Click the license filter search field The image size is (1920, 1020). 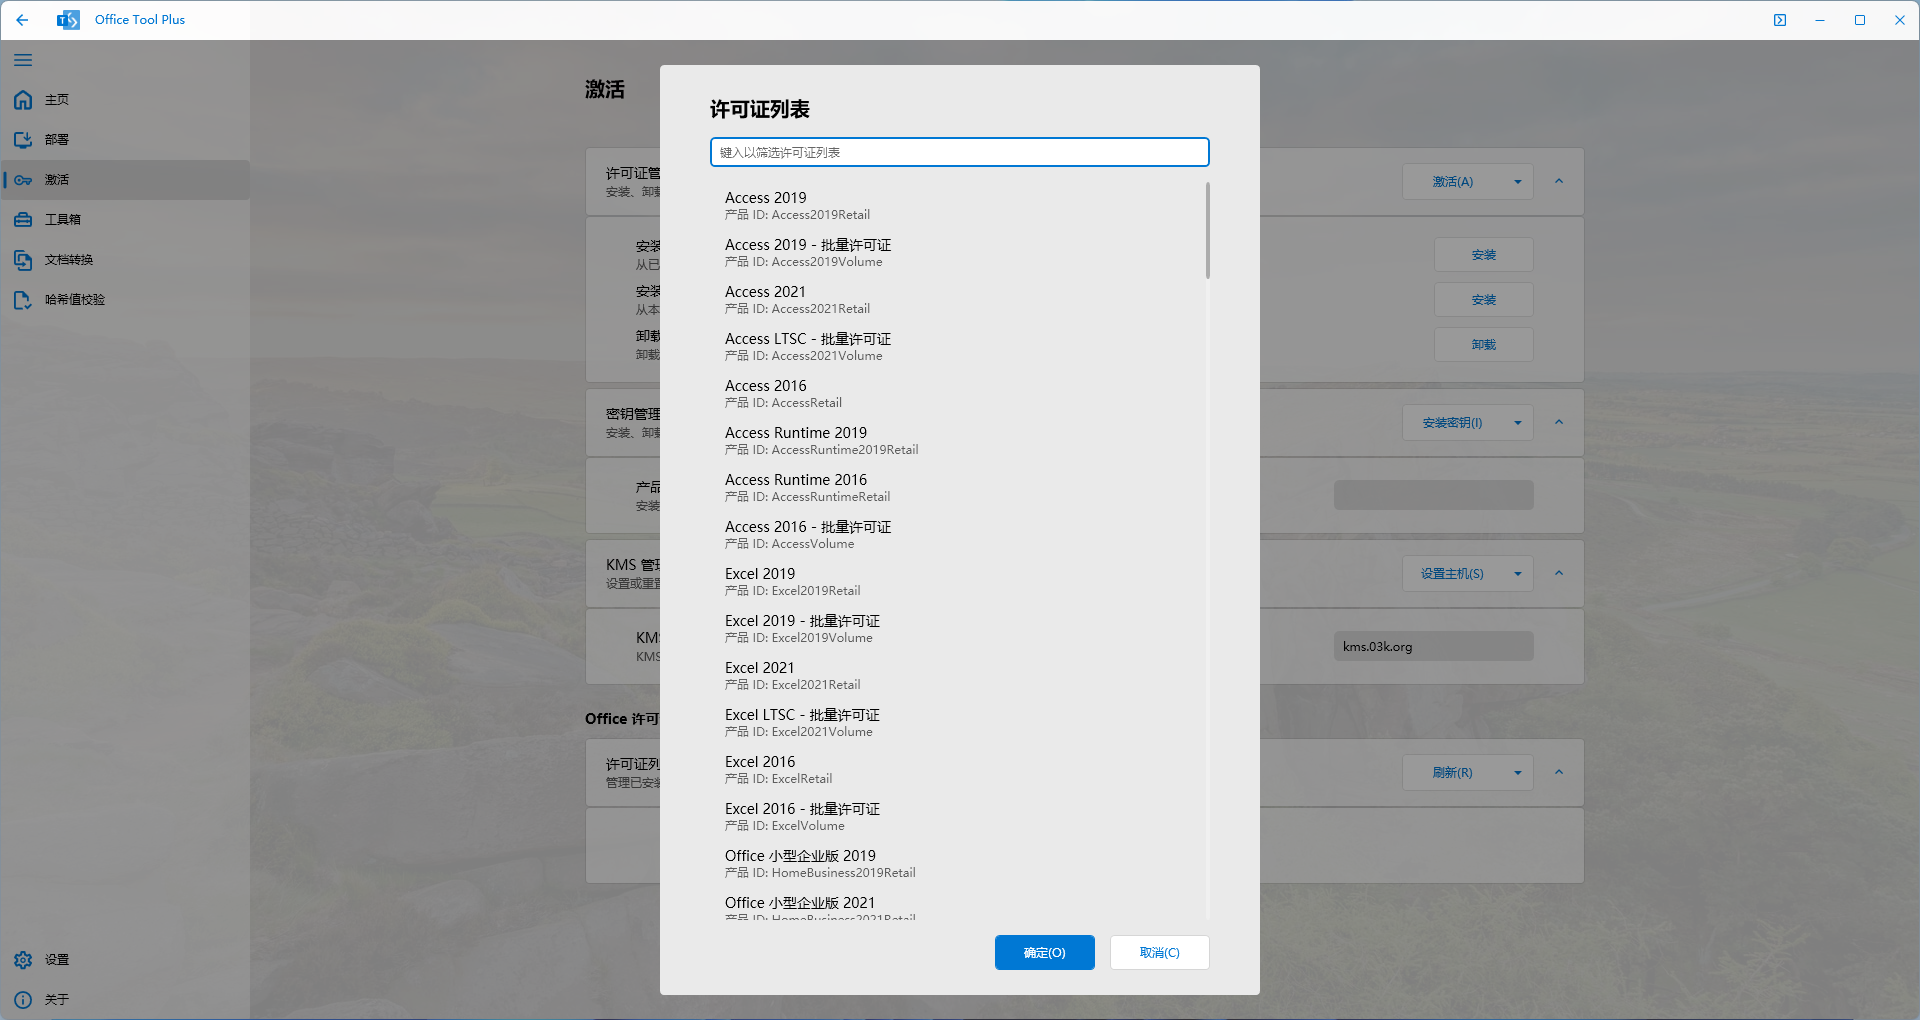(959, 152)
